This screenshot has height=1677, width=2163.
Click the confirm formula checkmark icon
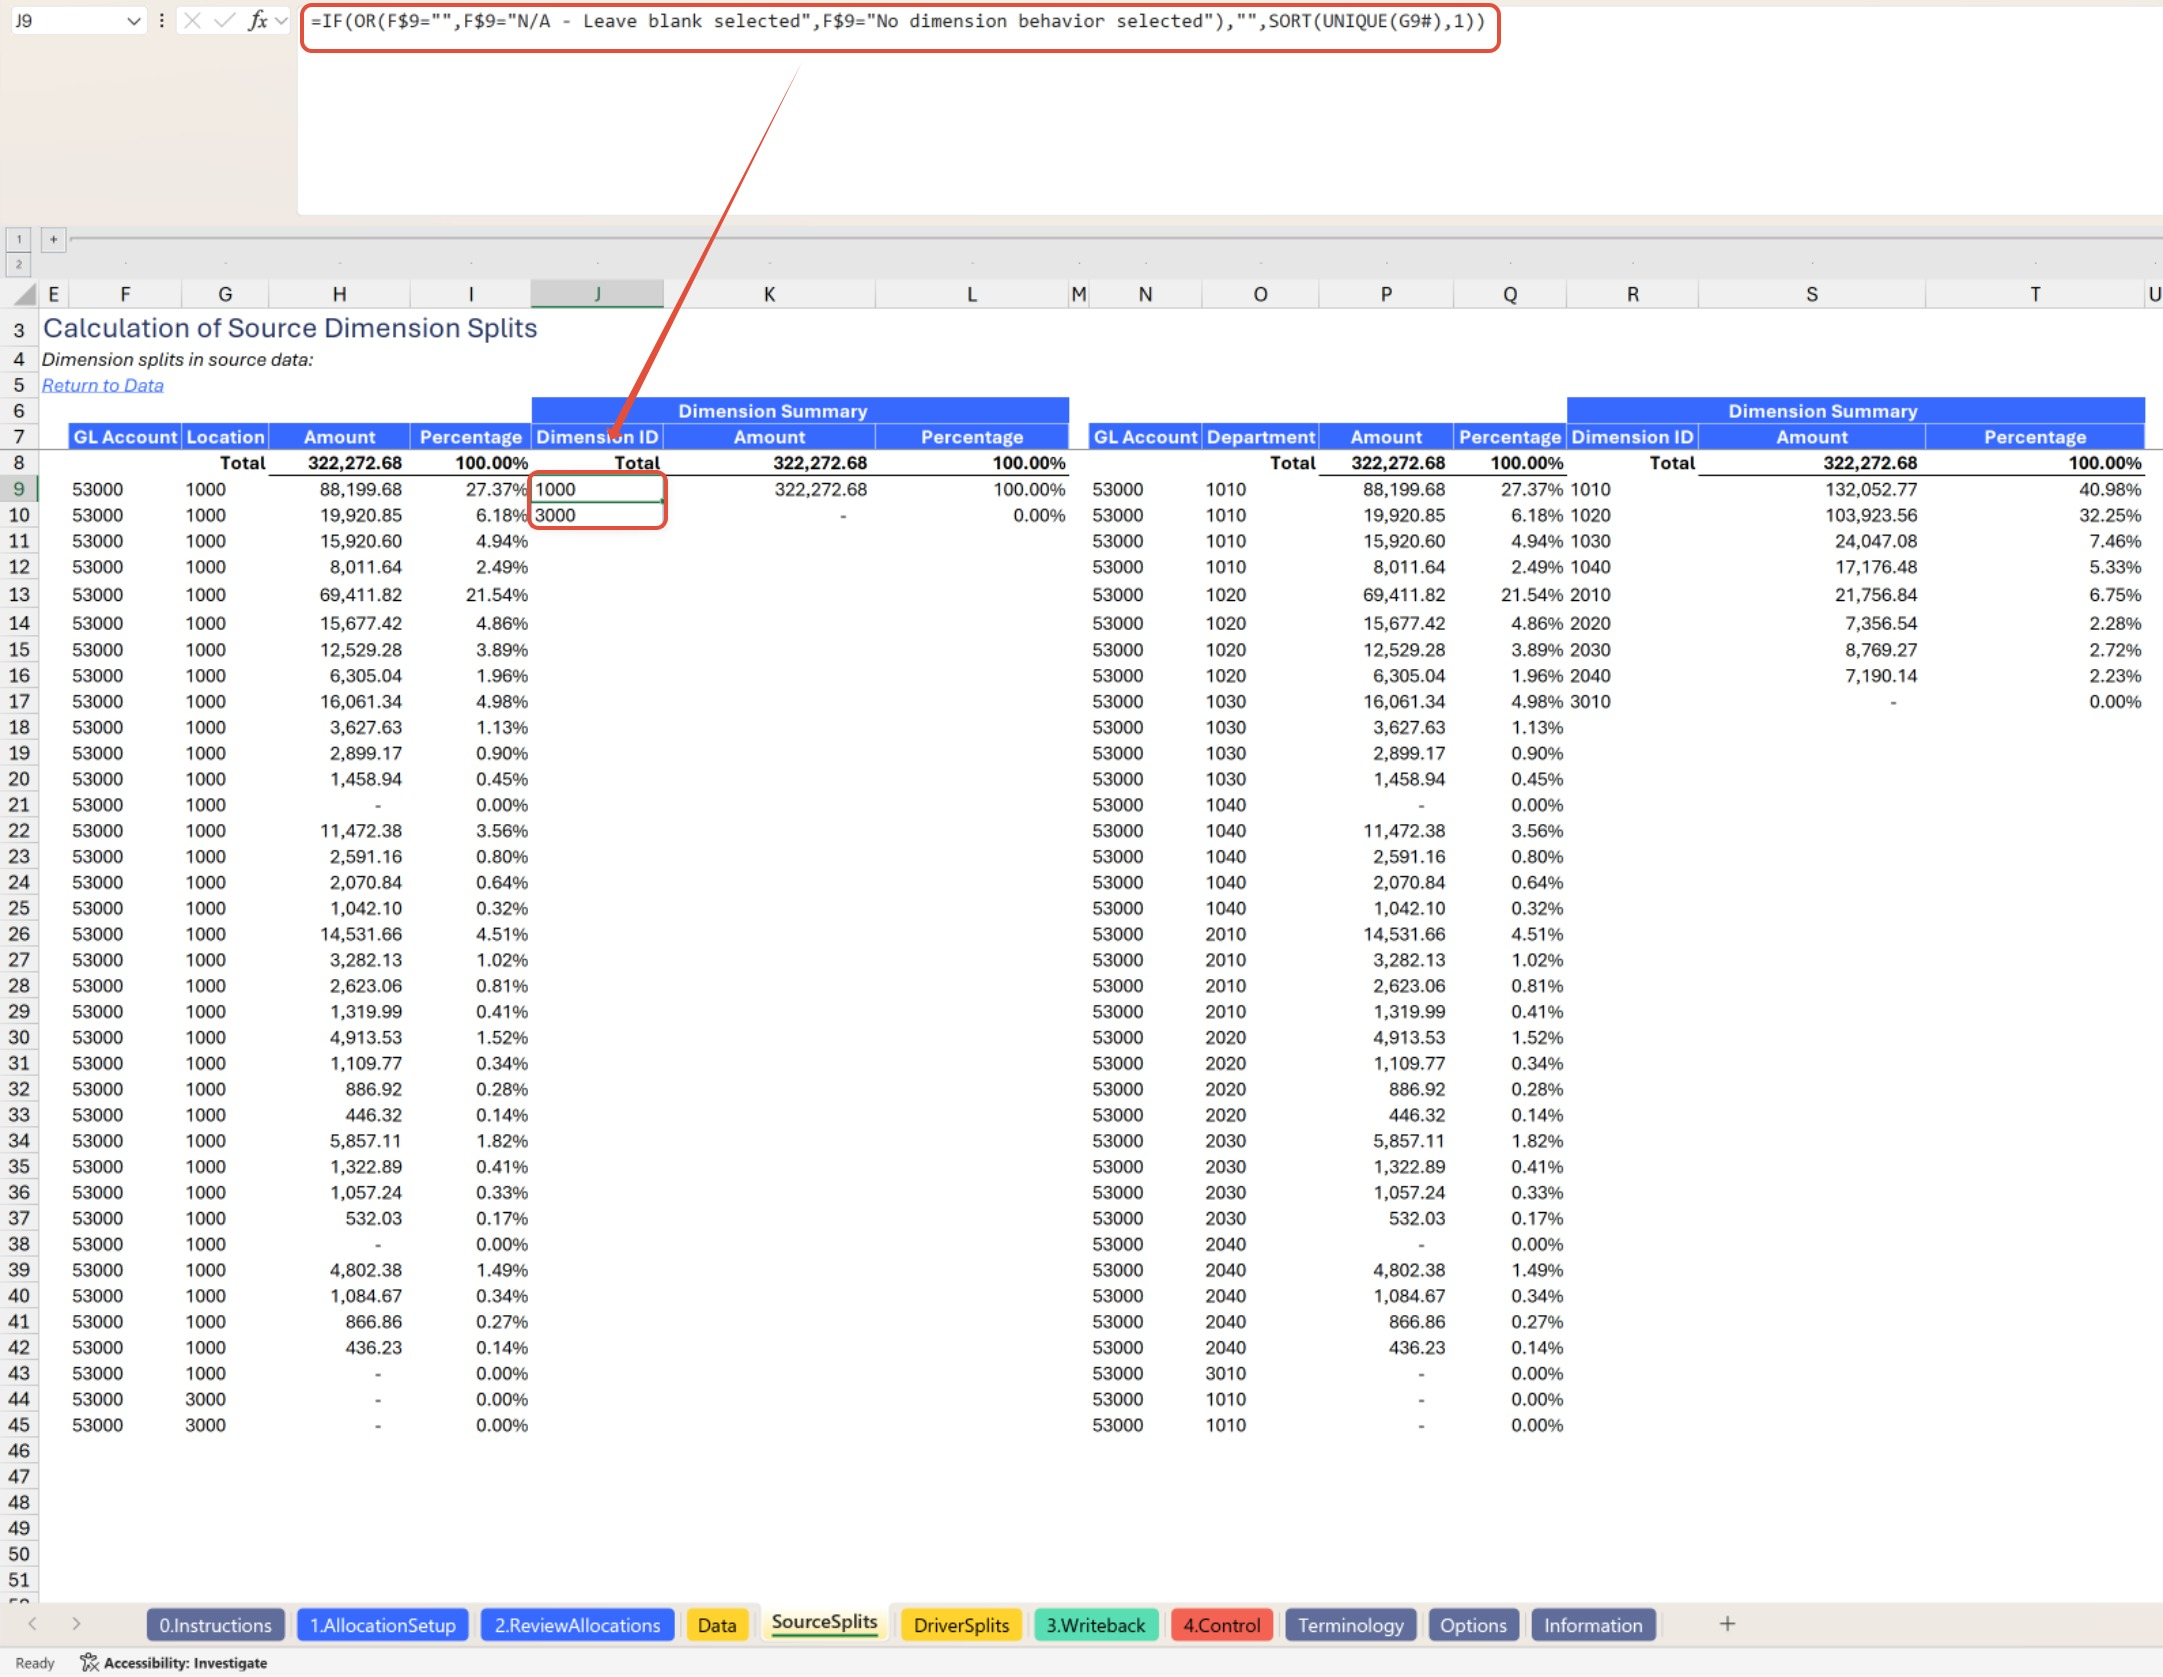click(225, 21)
